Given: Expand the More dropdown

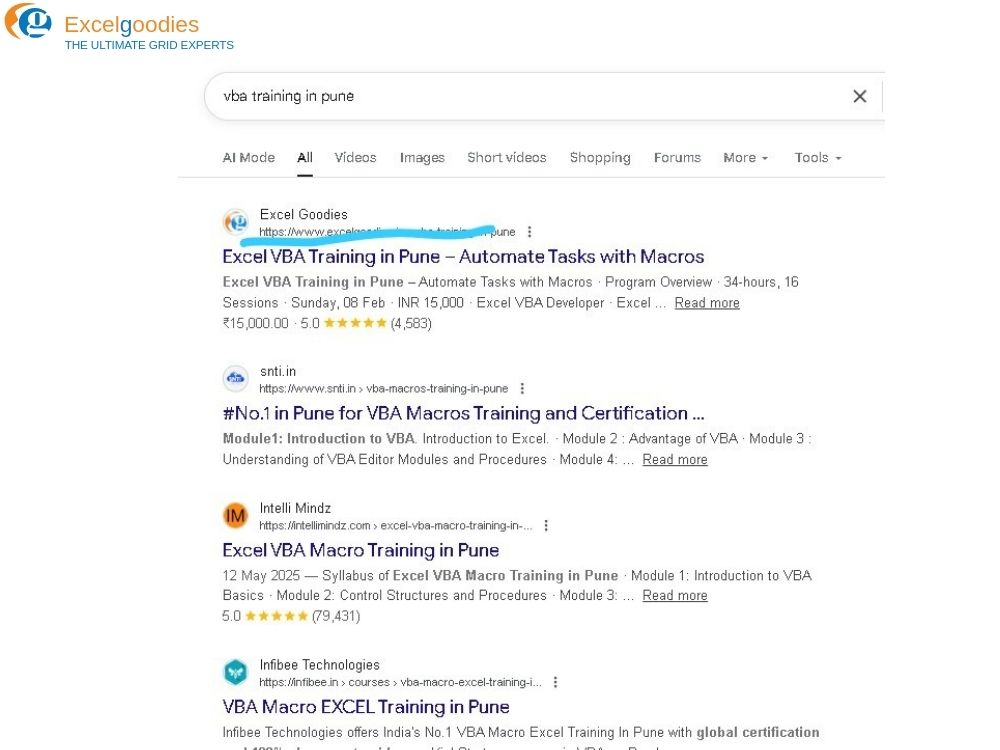Looking at the screenshot, I should point(746,158).
